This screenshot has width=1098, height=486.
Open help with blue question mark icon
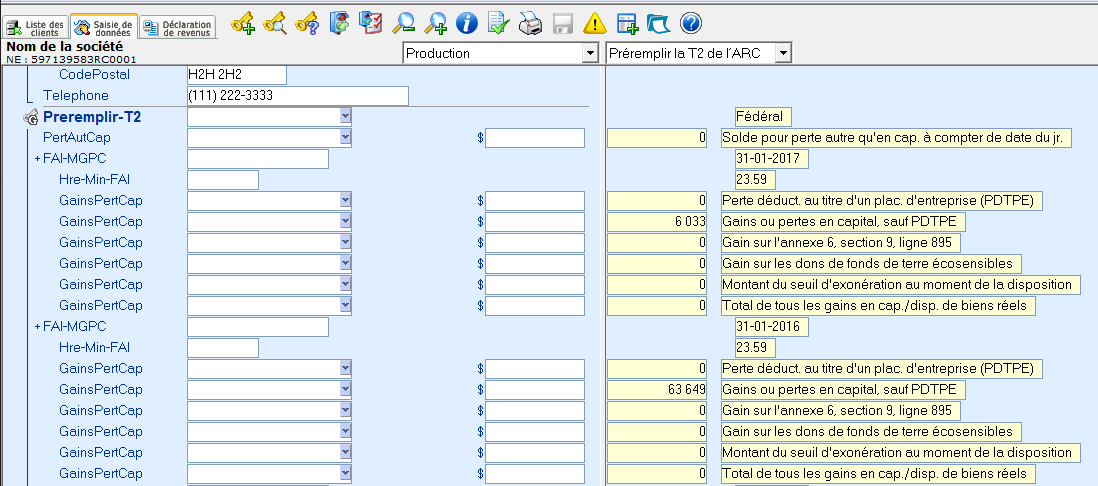[690, 23]
